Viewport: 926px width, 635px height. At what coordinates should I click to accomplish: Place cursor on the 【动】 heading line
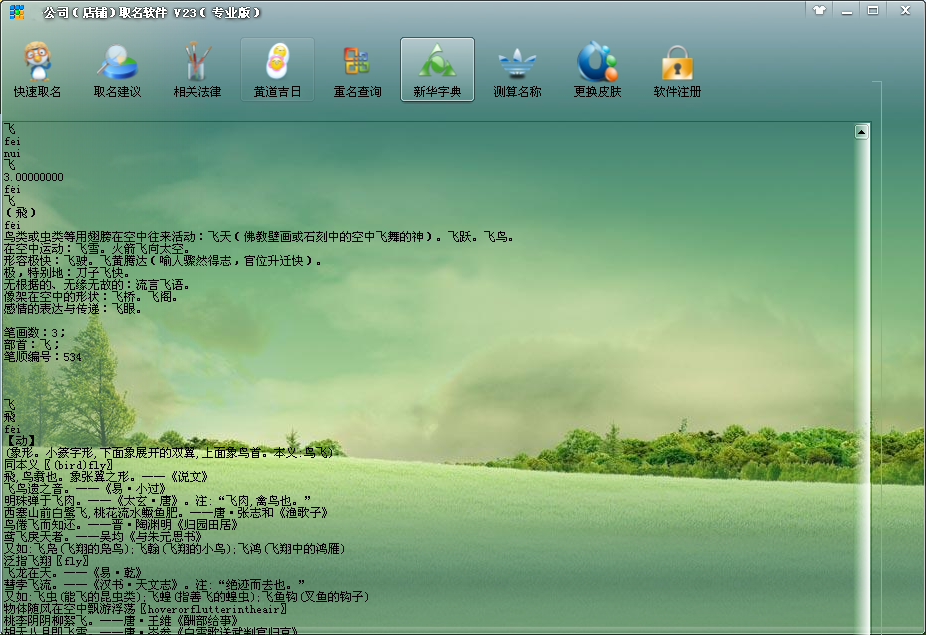[20, 440]
